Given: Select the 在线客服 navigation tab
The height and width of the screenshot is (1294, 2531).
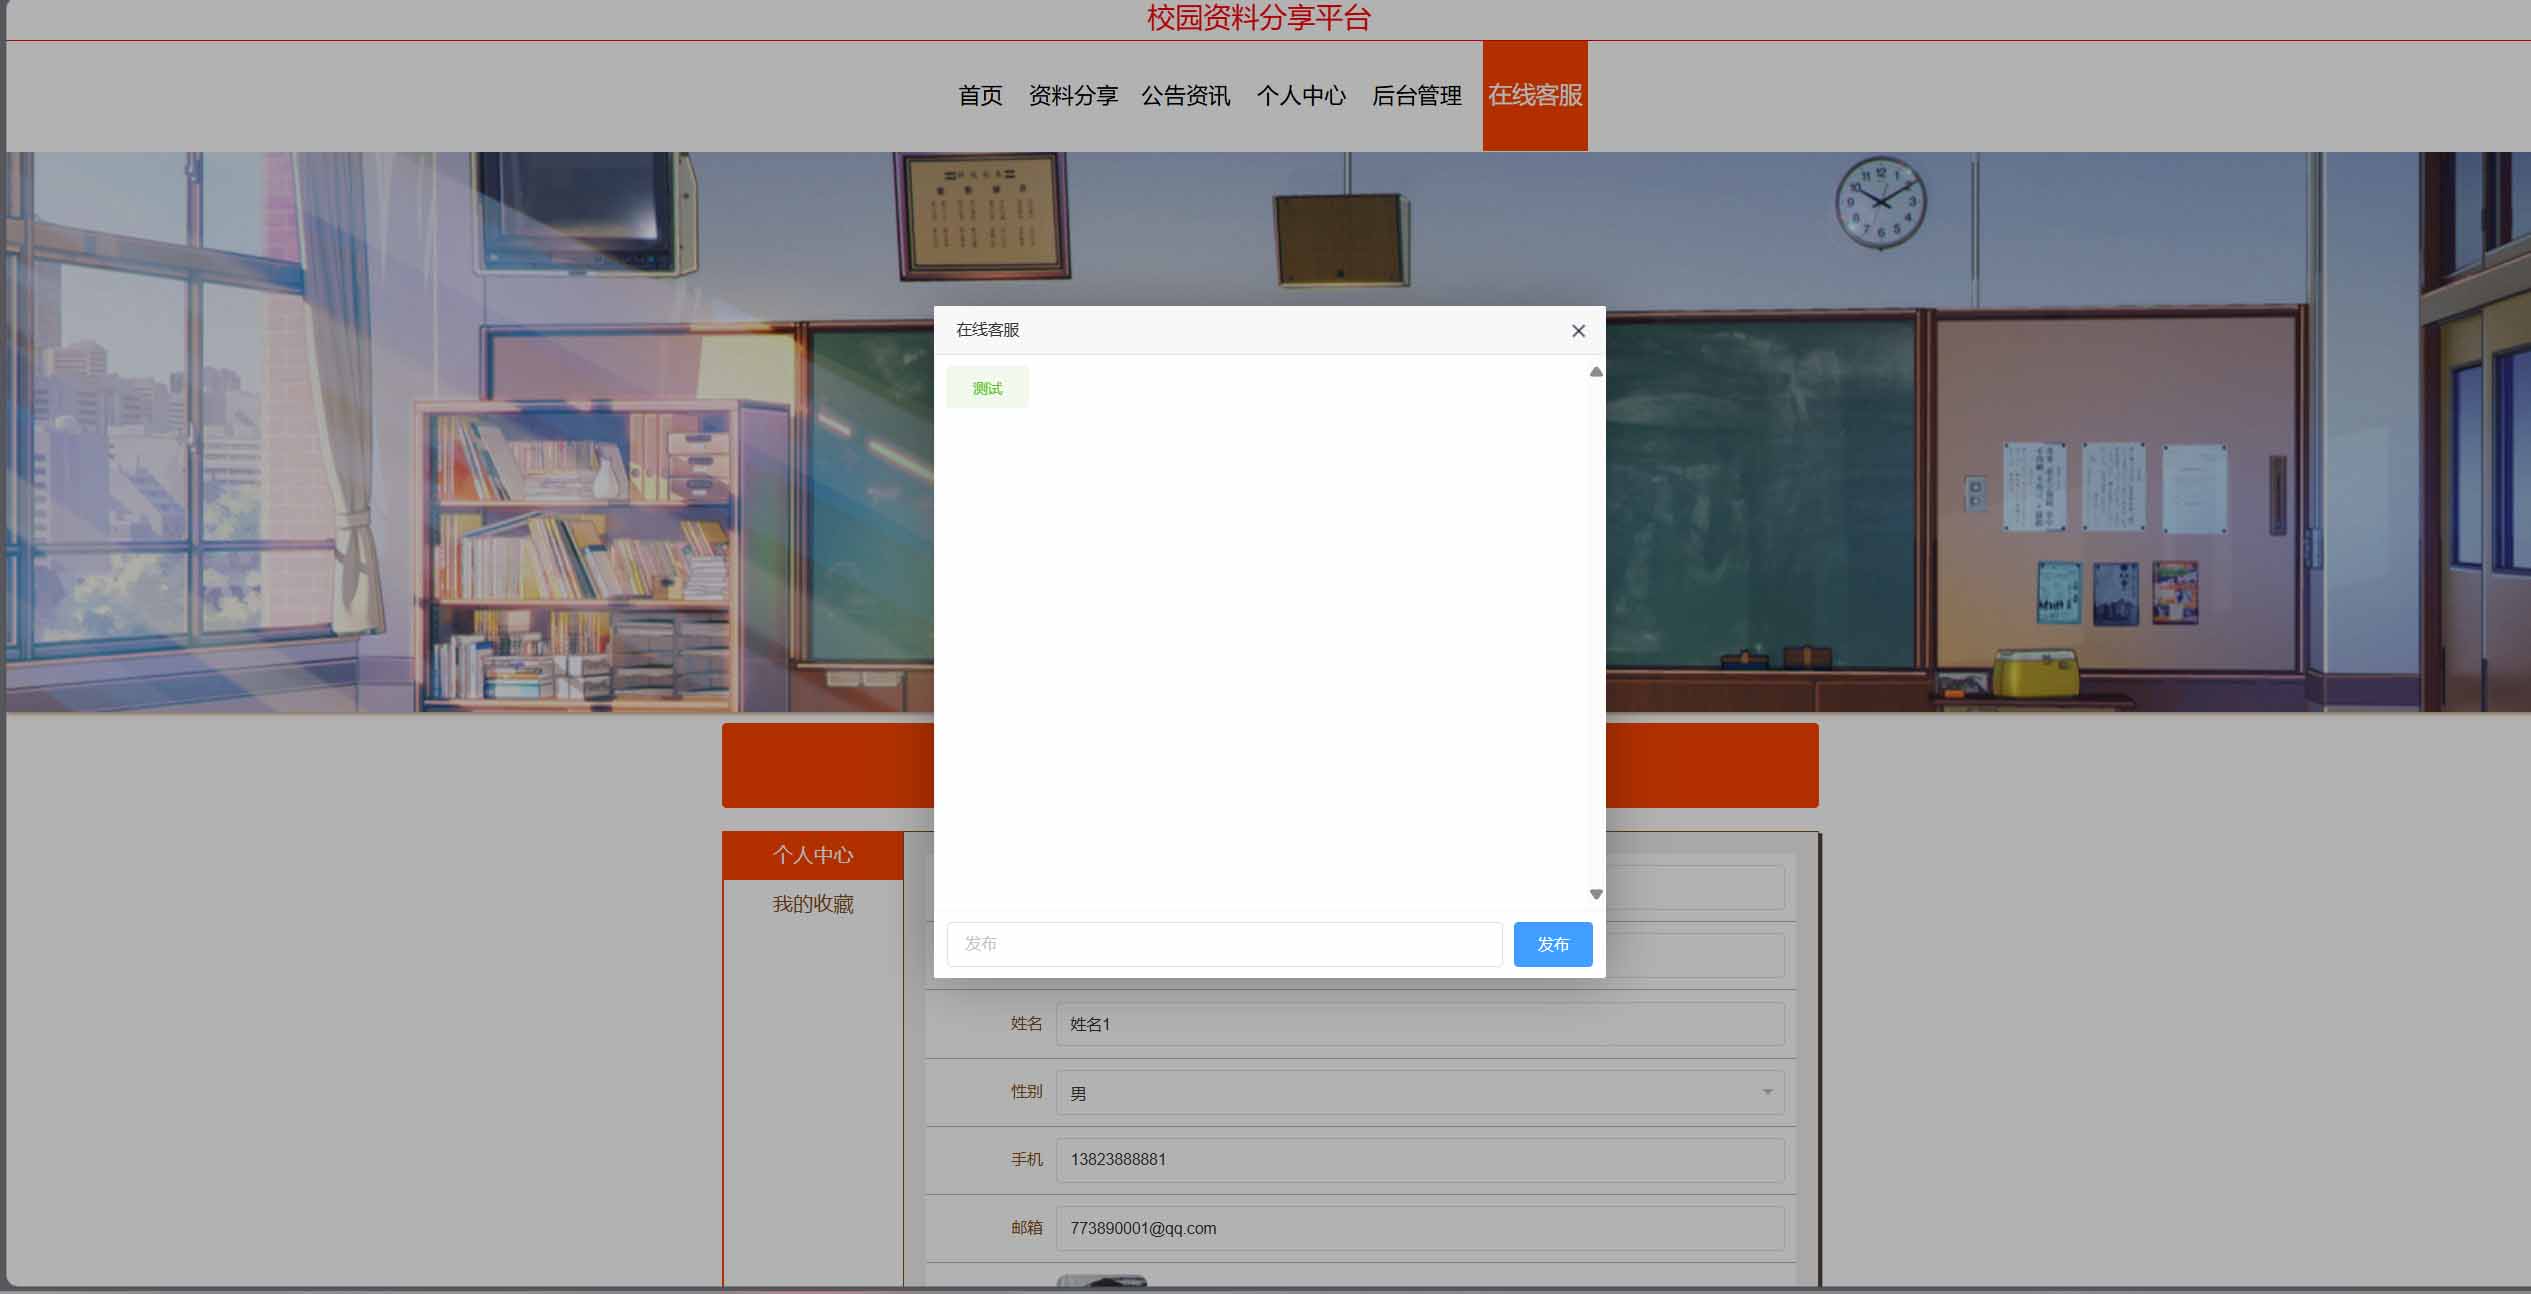Looking at the screenshot, I should [1535, 96].
